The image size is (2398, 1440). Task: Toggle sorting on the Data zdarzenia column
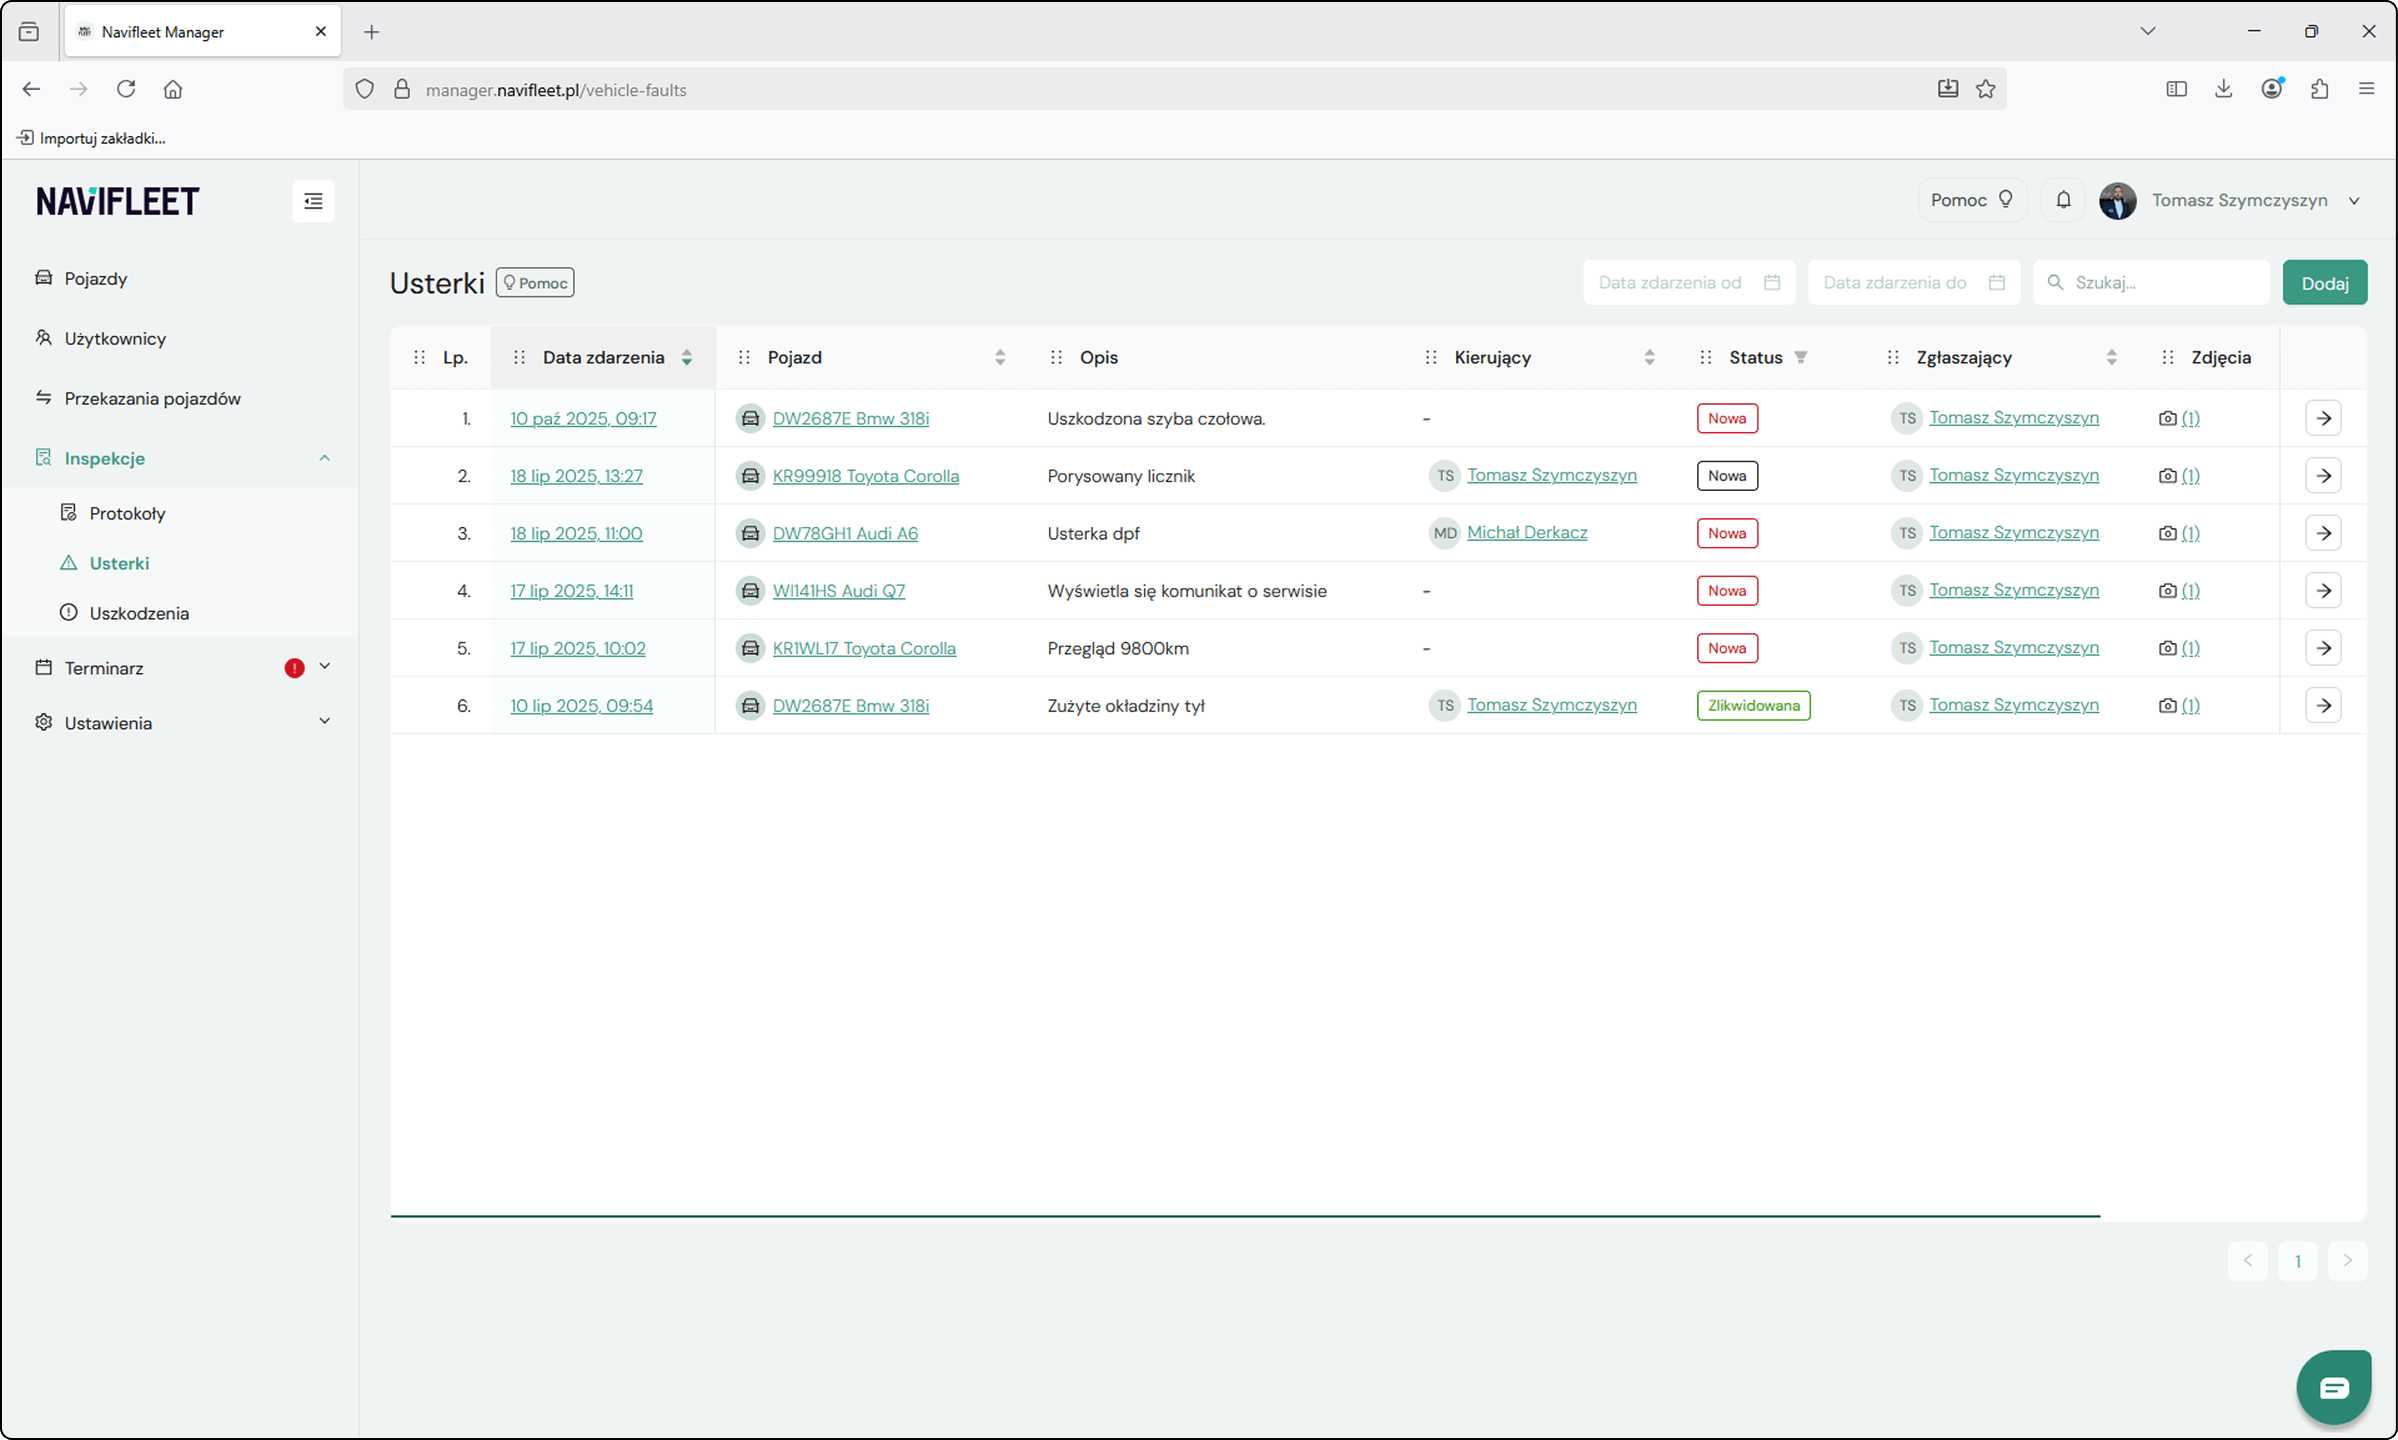[687, 358]
